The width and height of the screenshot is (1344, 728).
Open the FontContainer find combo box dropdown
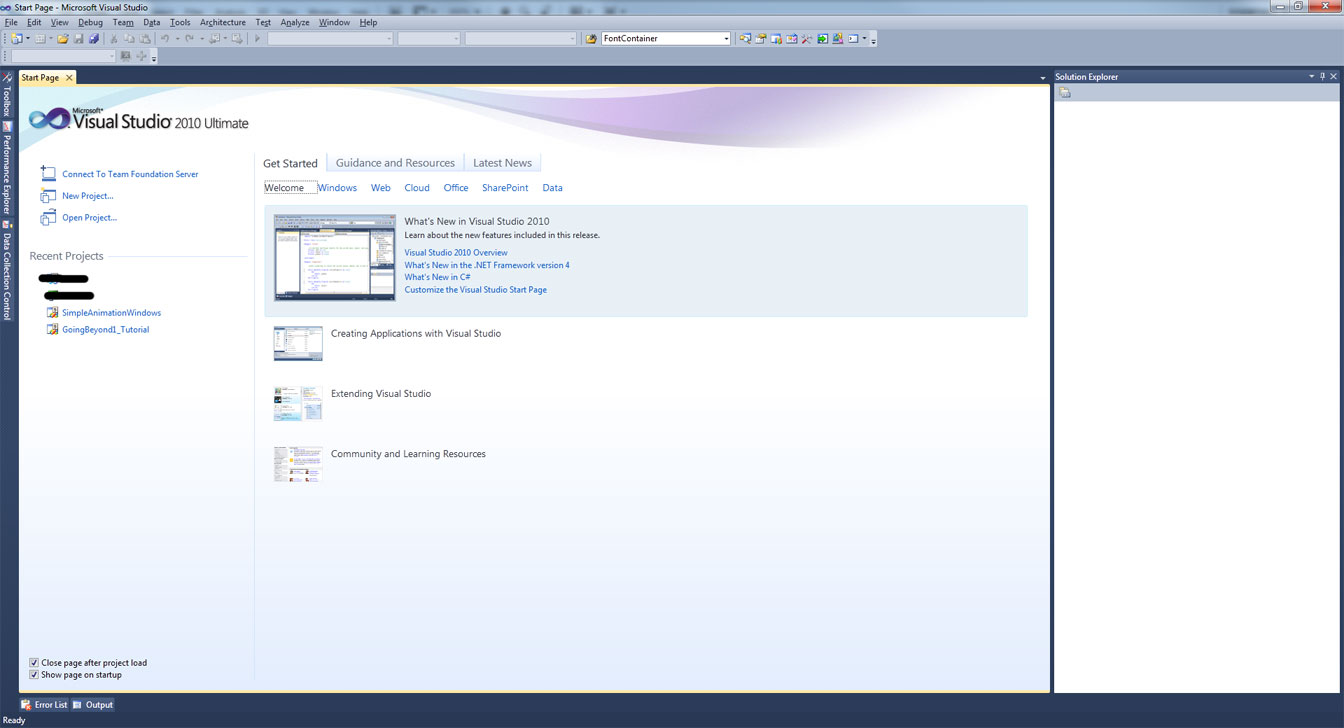(x=726, y=39)
